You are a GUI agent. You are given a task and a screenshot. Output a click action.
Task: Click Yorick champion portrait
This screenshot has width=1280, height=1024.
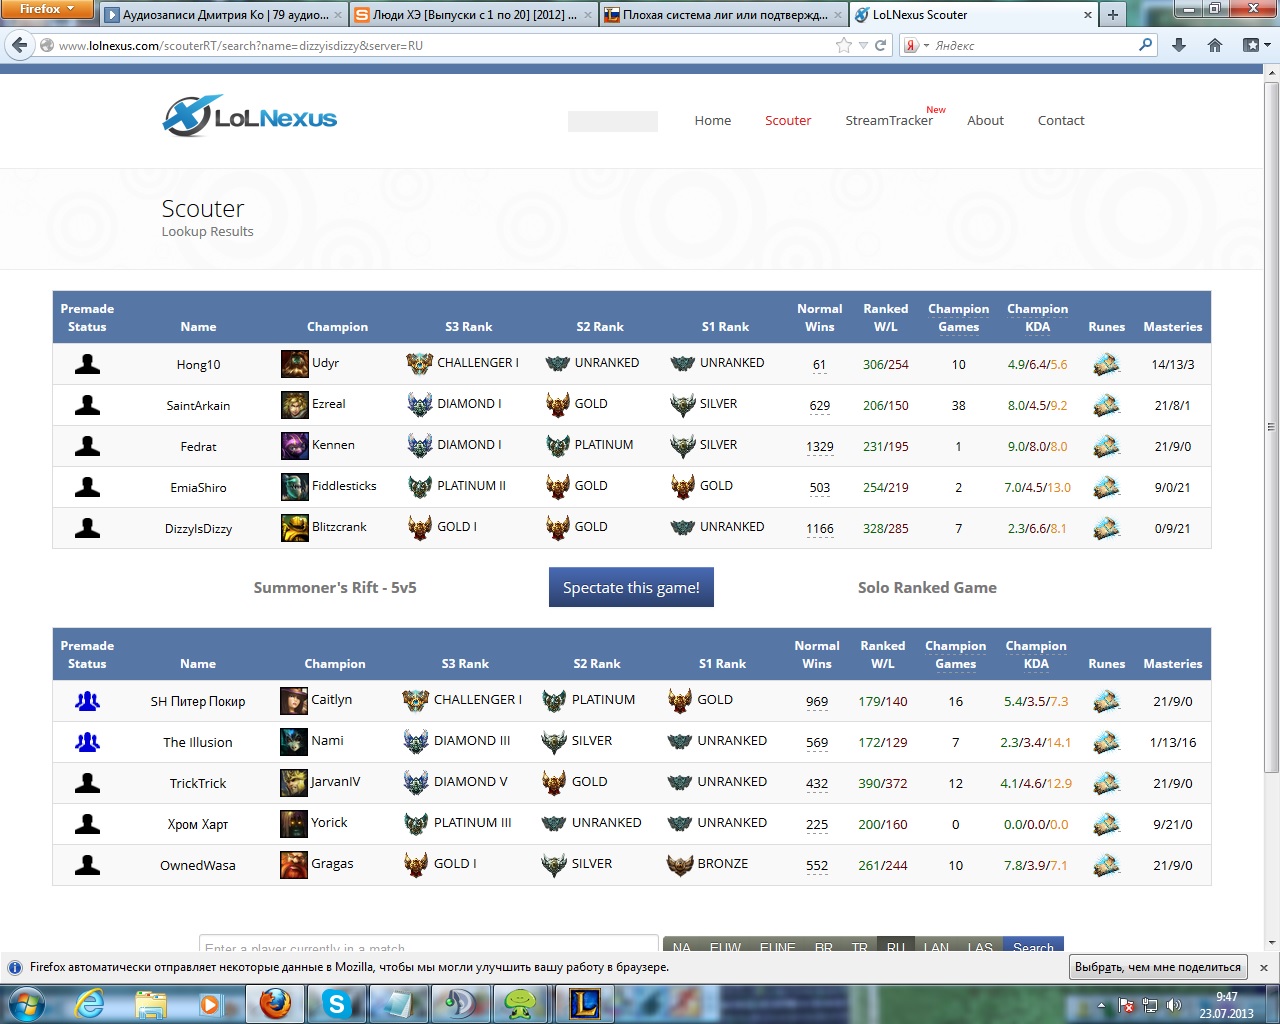pos(294,824)
